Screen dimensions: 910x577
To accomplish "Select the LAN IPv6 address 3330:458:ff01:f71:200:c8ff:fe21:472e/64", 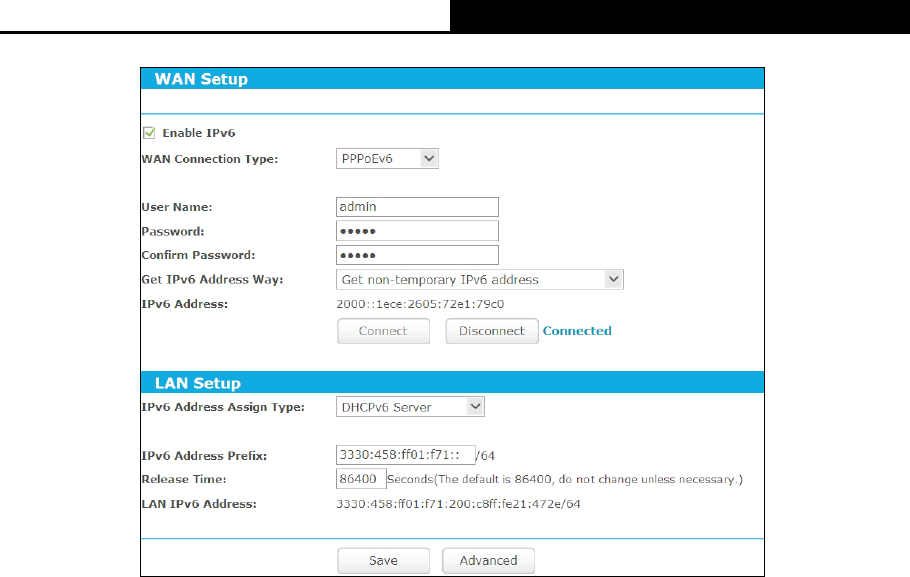I will [458, 504].
